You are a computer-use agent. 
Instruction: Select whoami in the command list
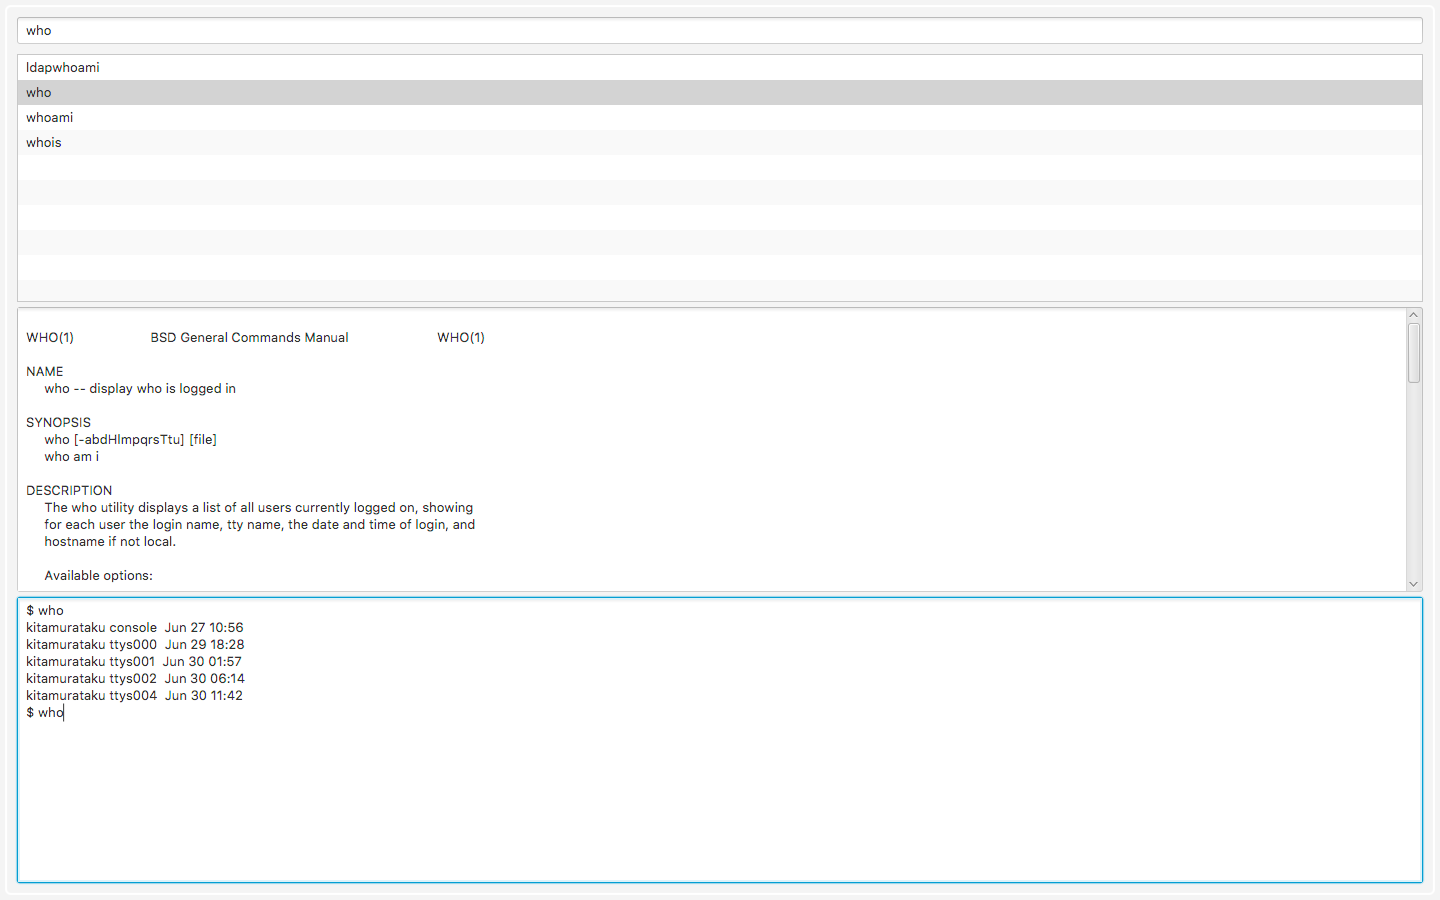pos(720,117)
